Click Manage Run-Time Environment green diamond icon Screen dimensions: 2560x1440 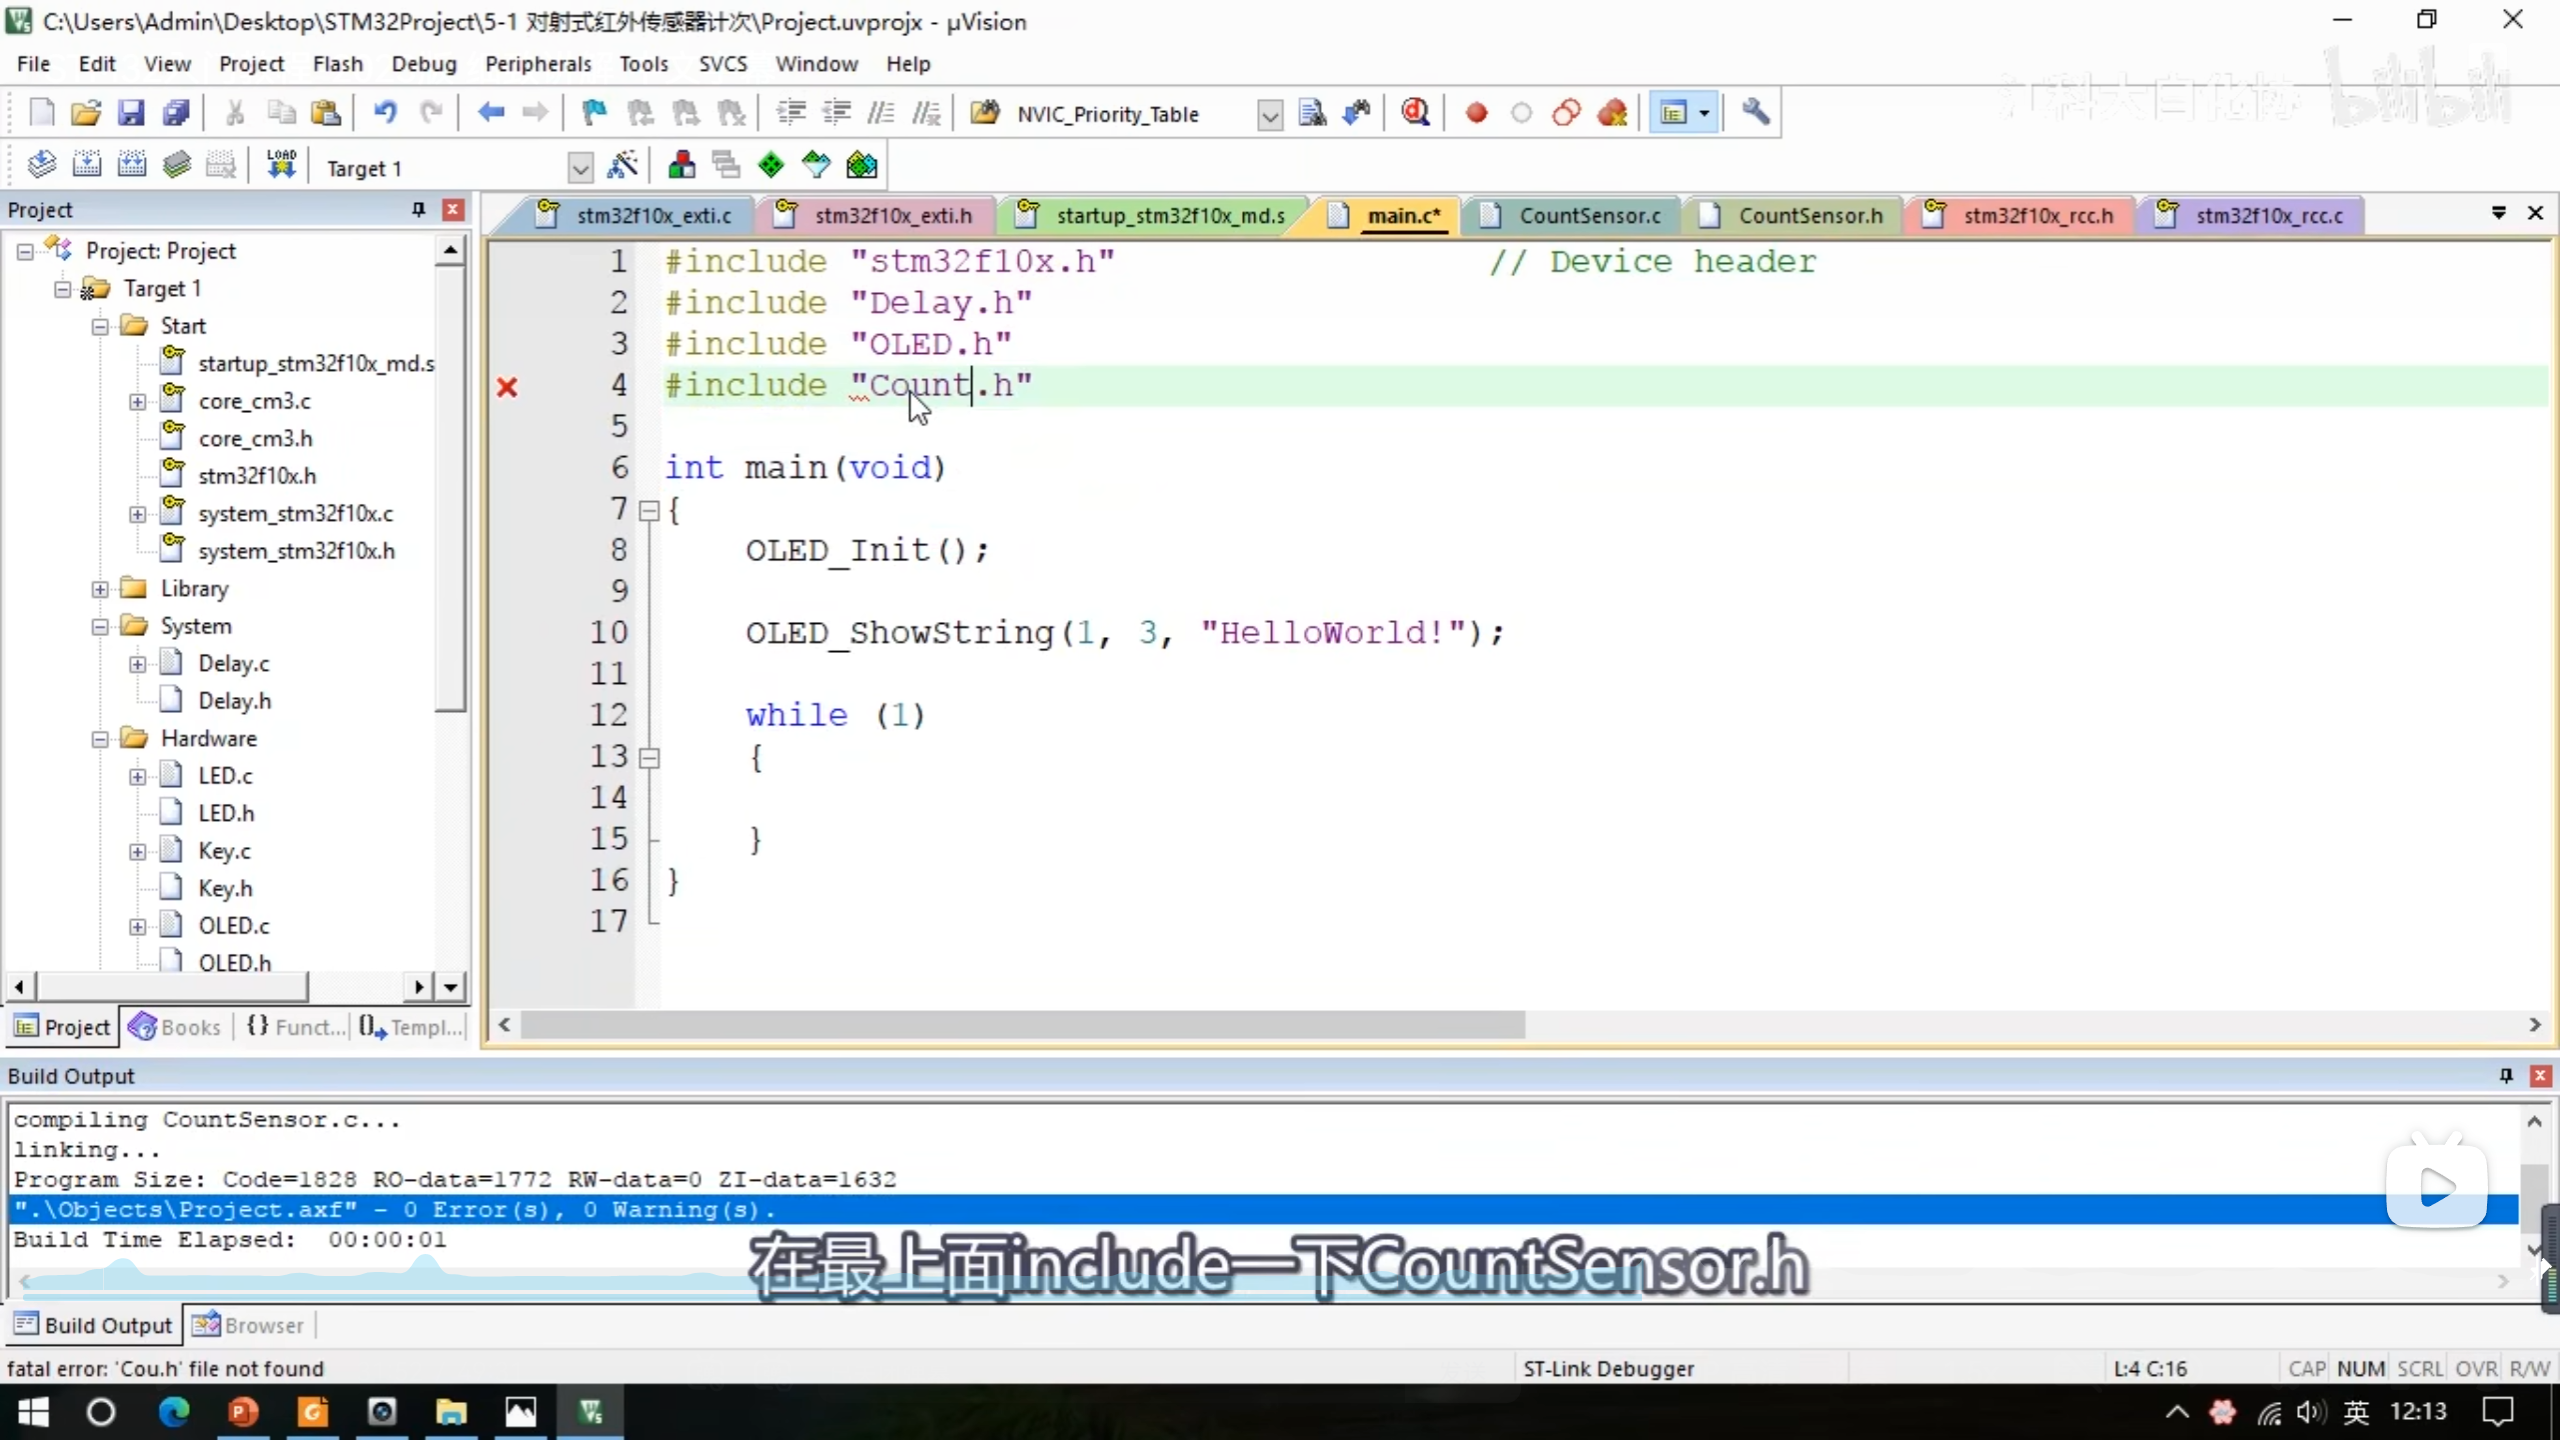pos(771,166)
